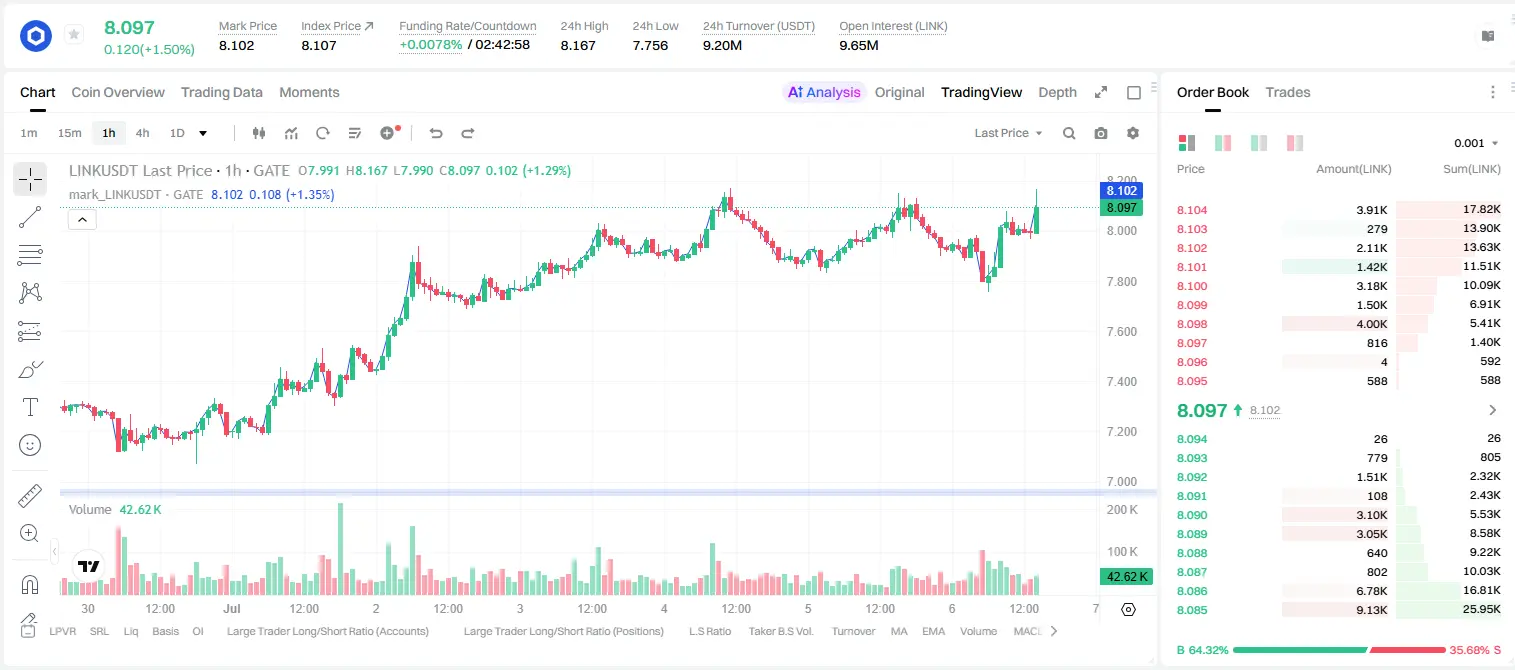The width and height of the screenshot is (1515, 670).
Task: Select the ruler measure tool
Action: (x=30, y=496)
